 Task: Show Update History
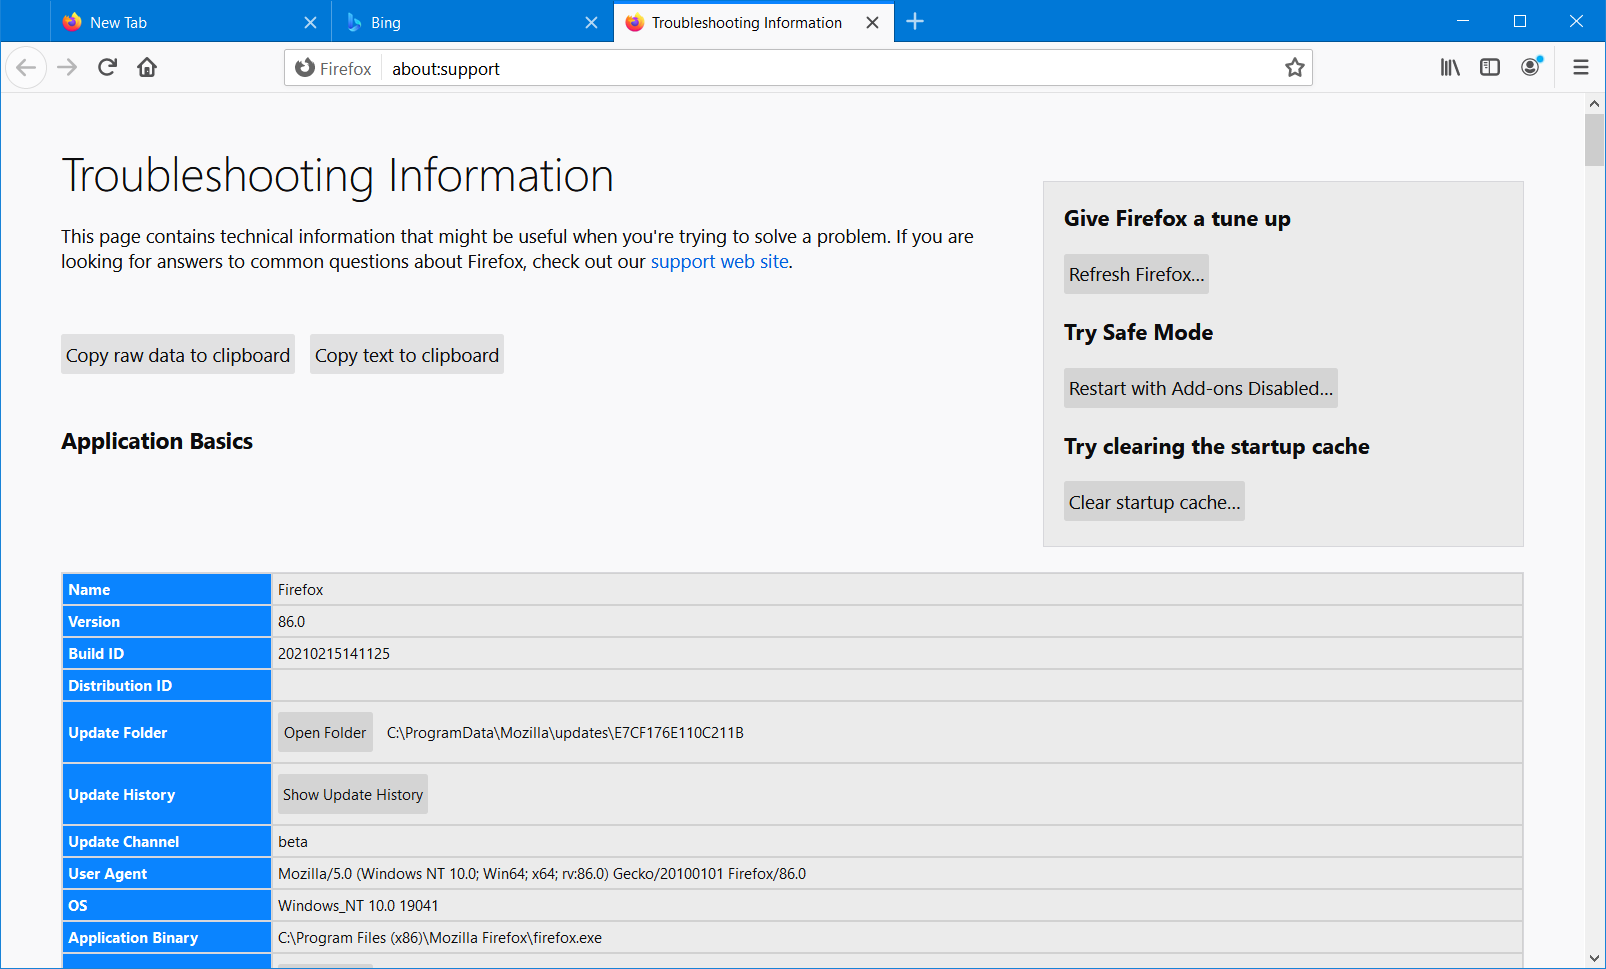click(353, 795)
